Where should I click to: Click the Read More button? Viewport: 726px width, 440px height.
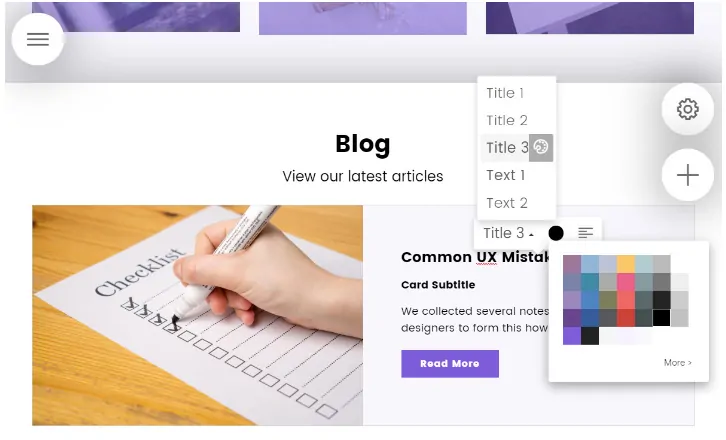(x=450, y=364)
